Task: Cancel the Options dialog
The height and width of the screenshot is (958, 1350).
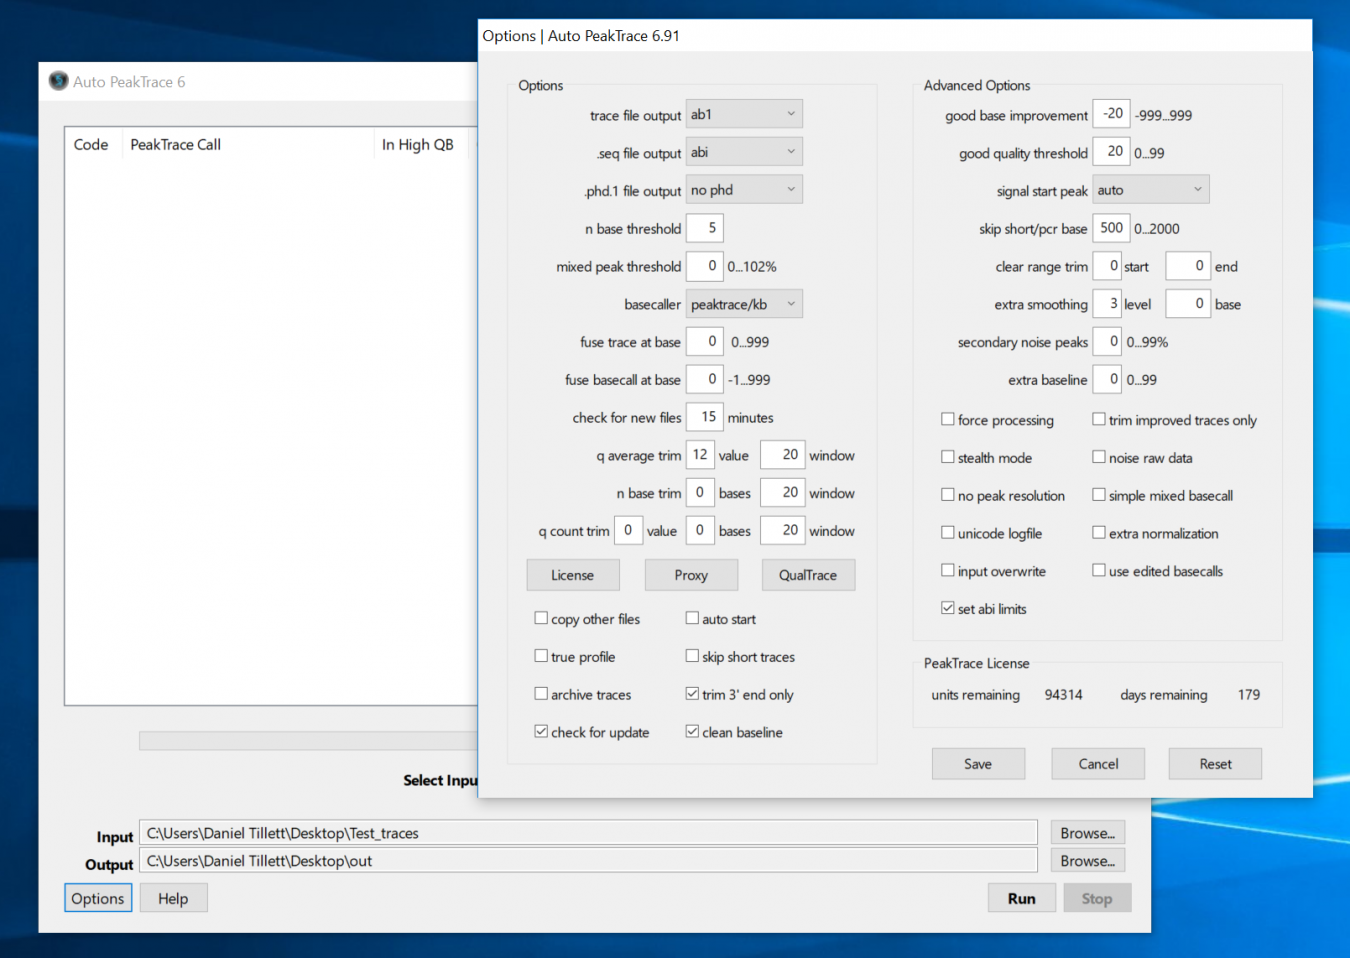Action: (x=1098, y=764)
